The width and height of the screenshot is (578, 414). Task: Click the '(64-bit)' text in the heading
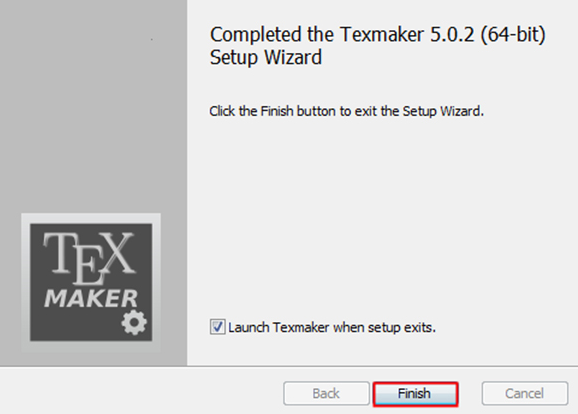(513, 35)
